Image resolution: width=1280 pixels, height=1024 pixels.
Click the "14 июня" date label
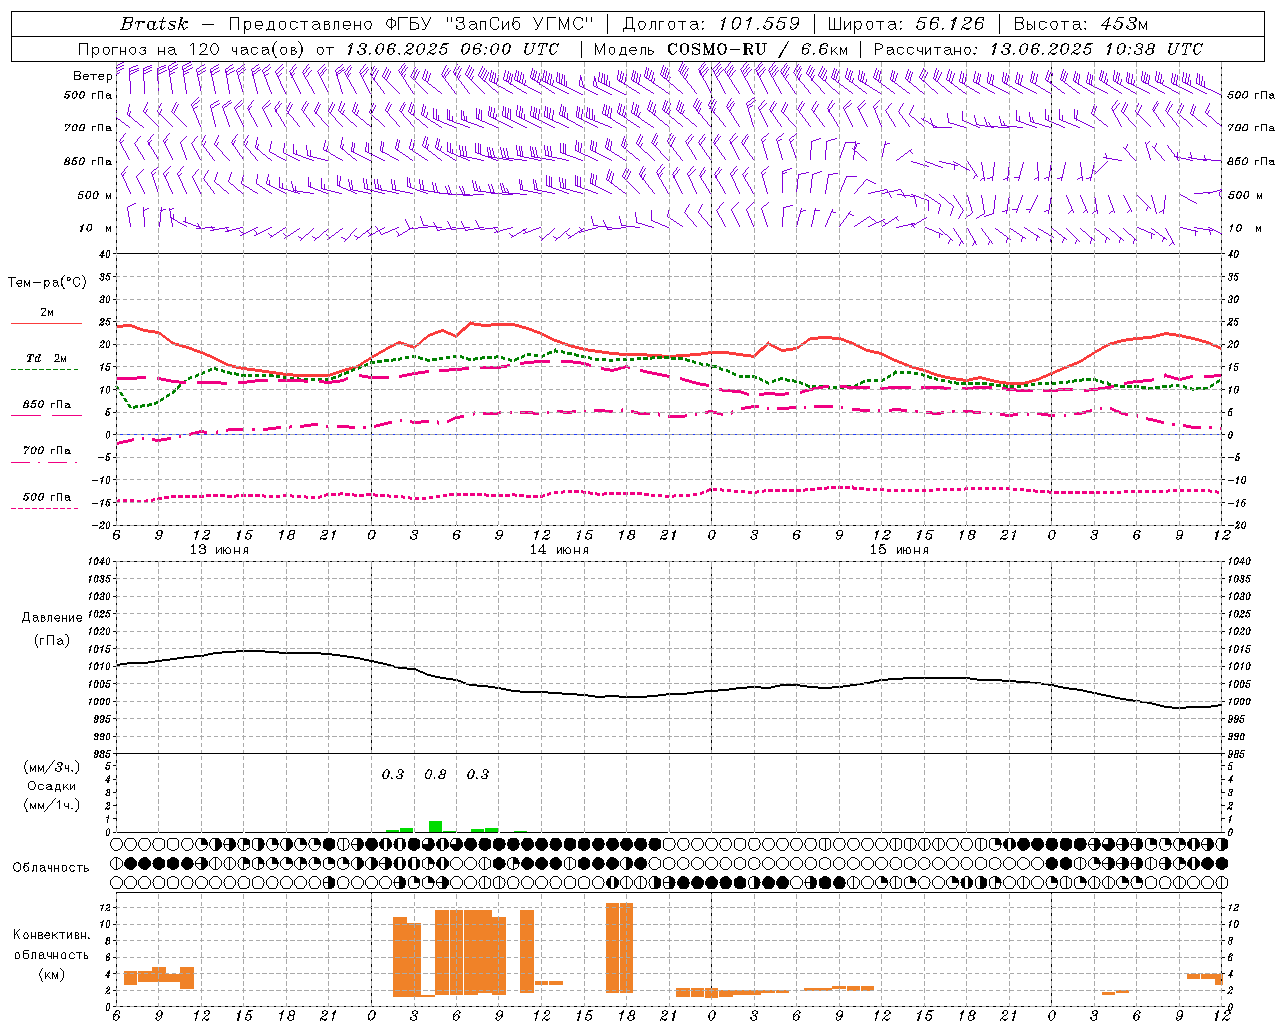click(559, 550)
